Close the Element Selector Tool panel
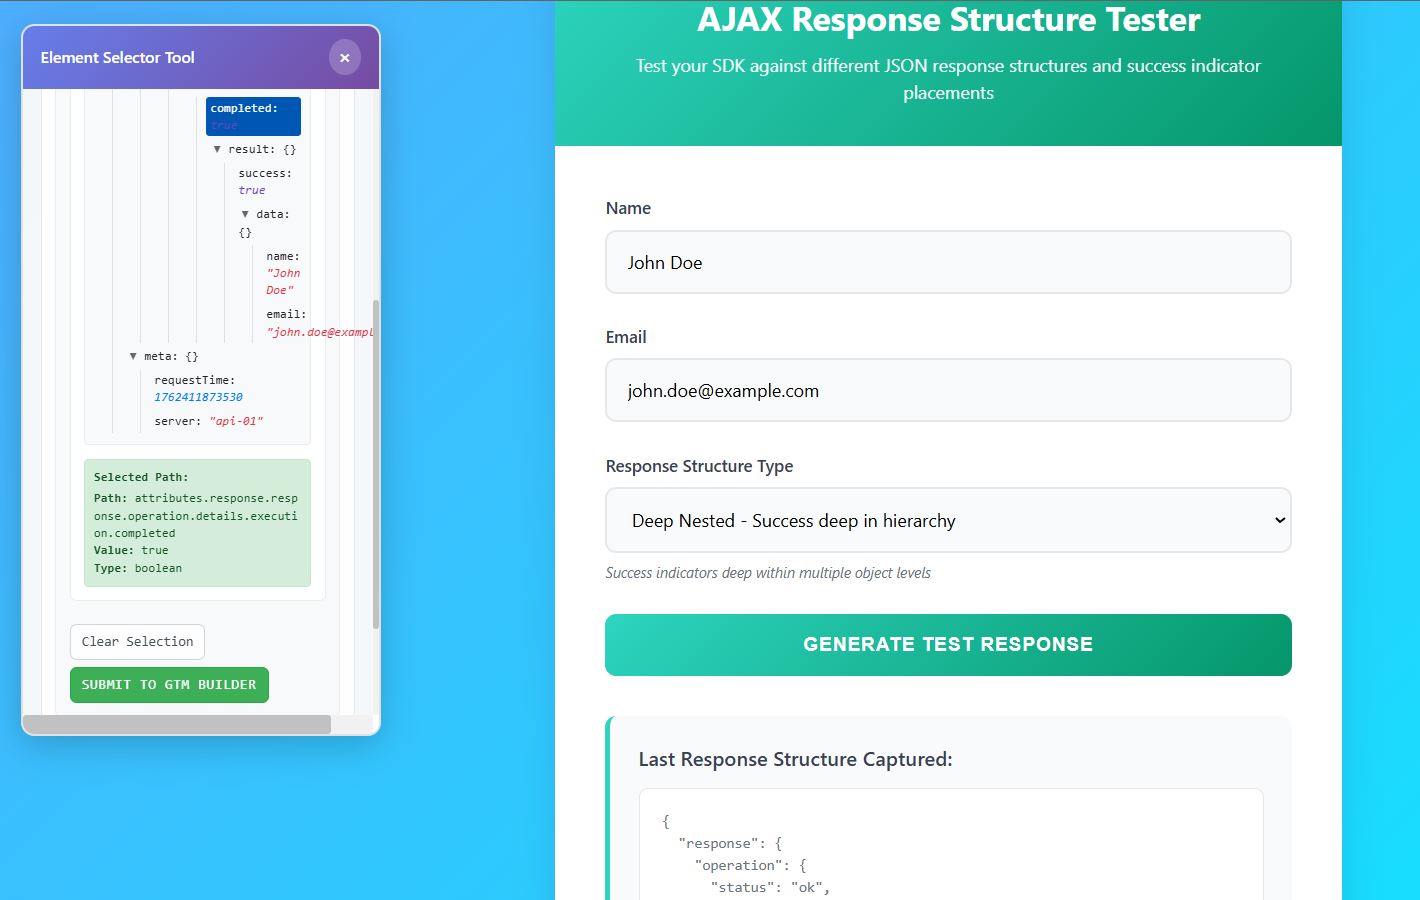The image size is (1420, 900). 344,58
